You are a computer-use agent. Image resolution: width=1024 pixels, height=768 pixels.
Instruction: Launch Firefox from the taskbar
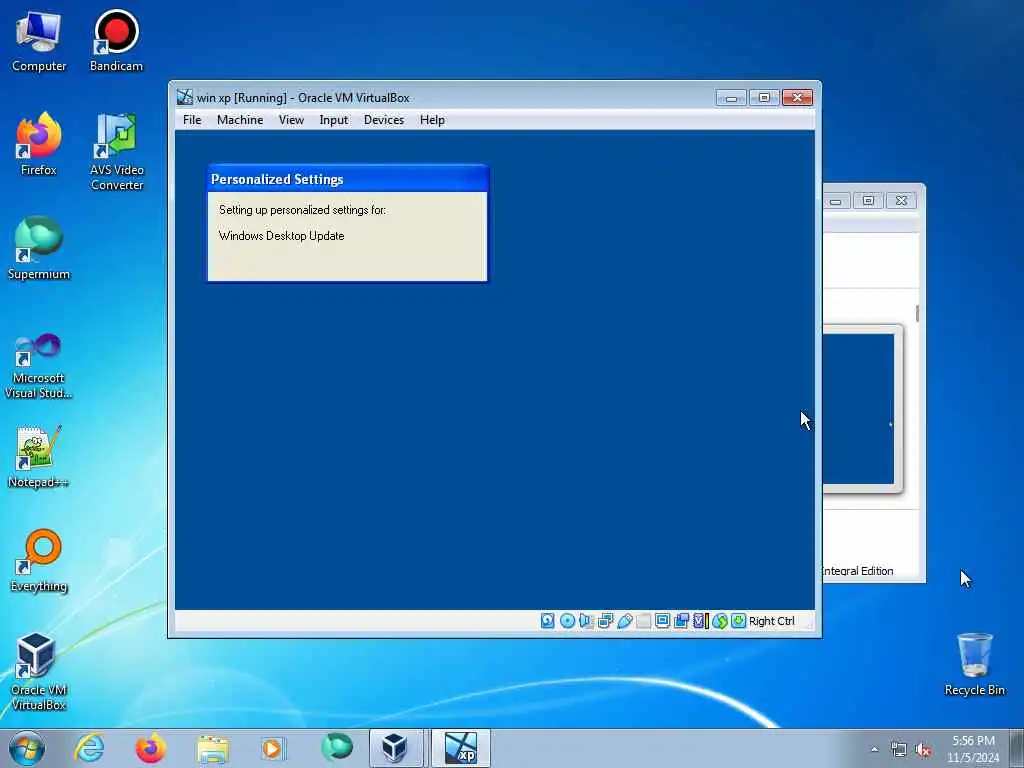tap(150, 748)
